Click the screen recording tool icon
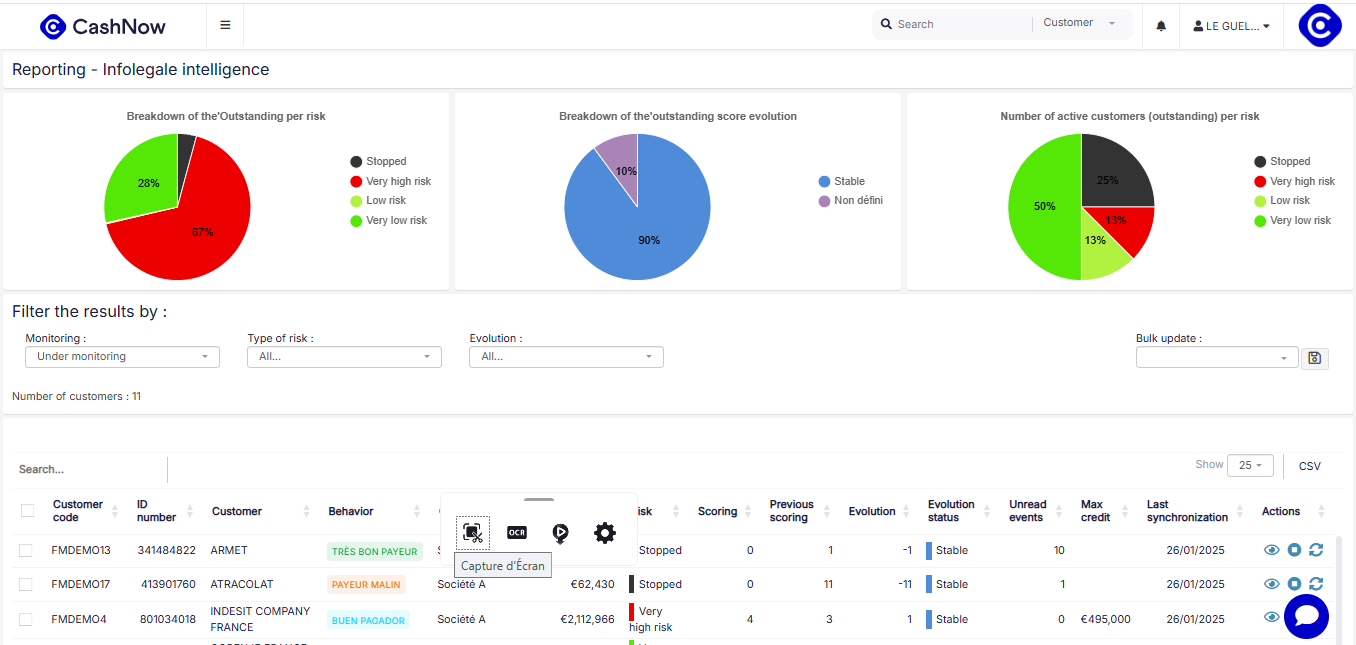The height and width of the screenshot is (645, 1356). pos(560,533)
